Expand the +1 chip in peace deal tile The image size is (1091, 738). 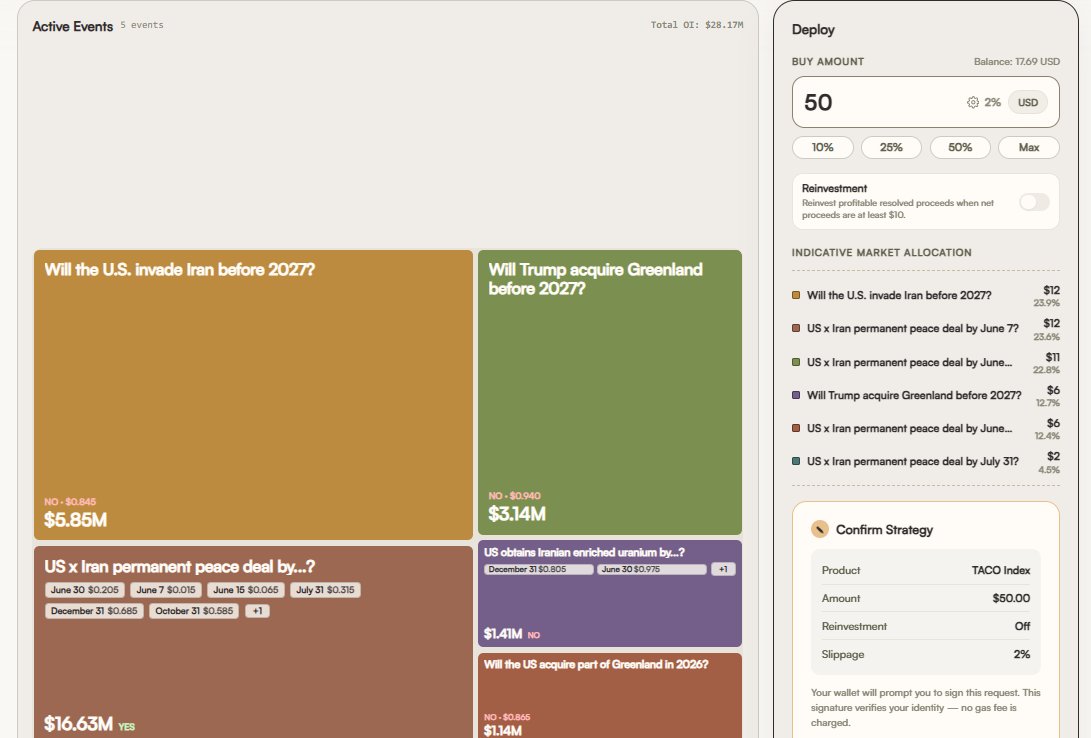pos(257,611)
